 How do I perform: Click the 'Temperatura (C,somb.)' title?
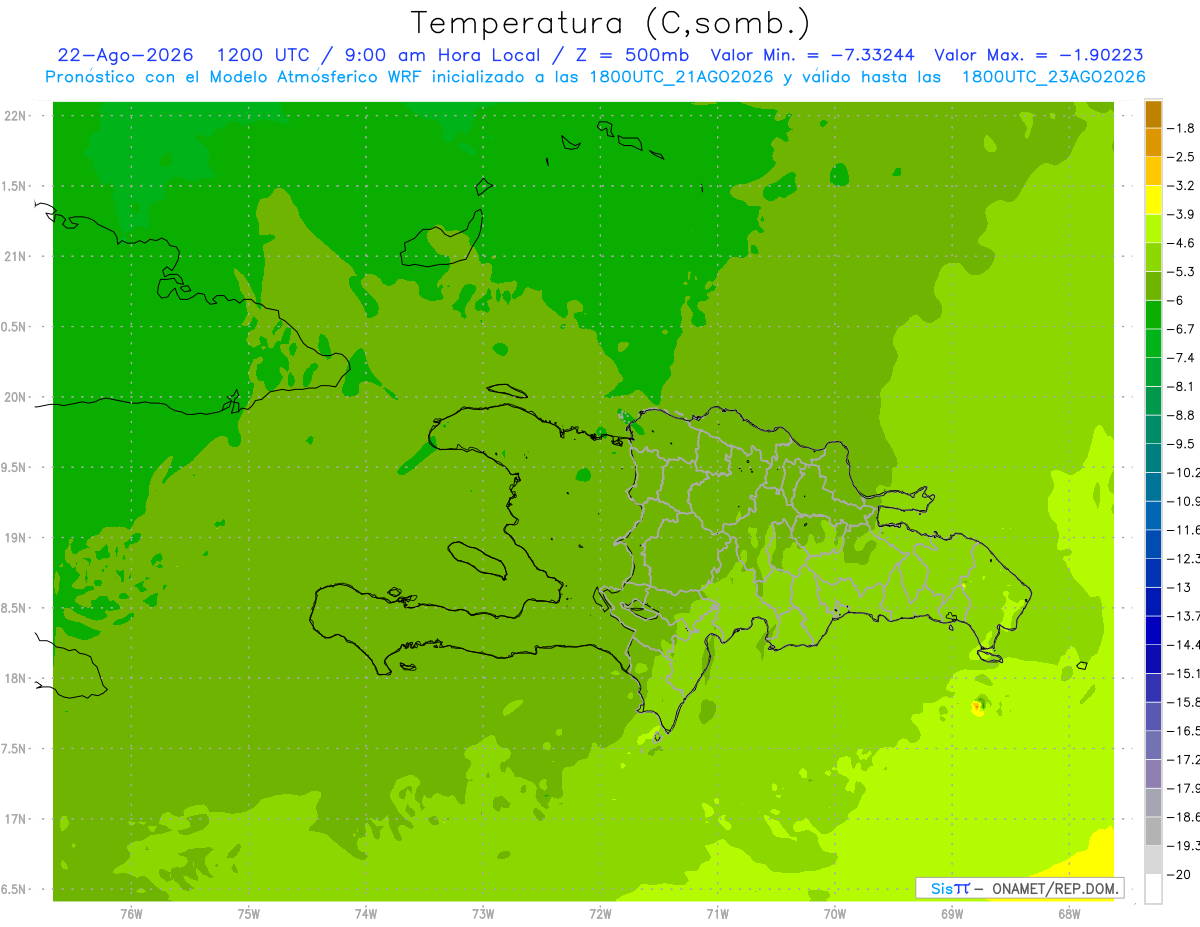pos(611,23)
